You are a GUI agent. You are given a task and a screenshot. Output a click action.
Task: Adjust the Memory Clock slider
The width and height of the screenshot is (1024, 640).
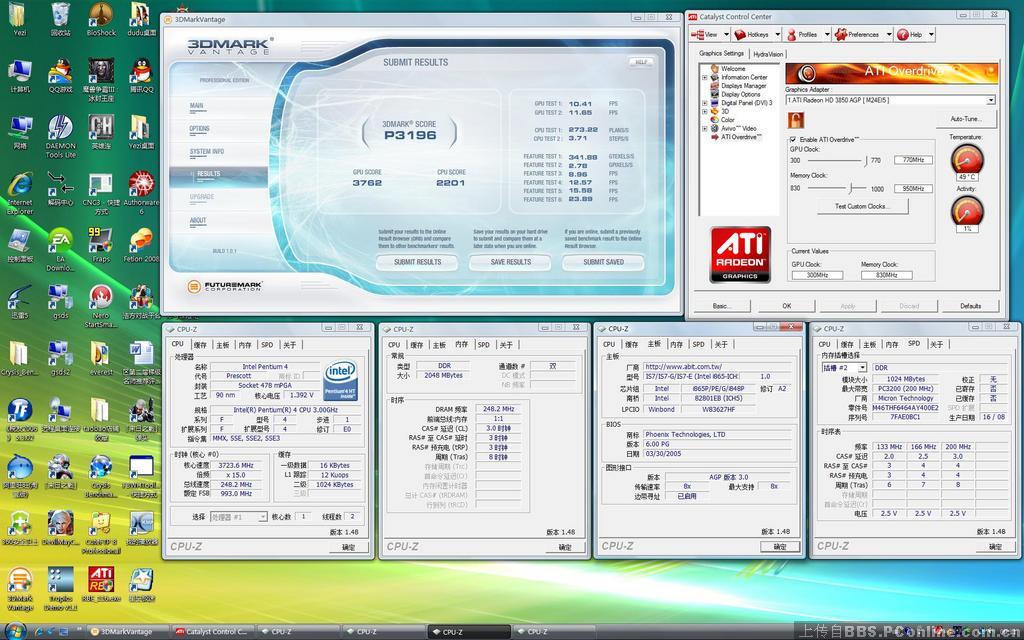coord(851,188)
